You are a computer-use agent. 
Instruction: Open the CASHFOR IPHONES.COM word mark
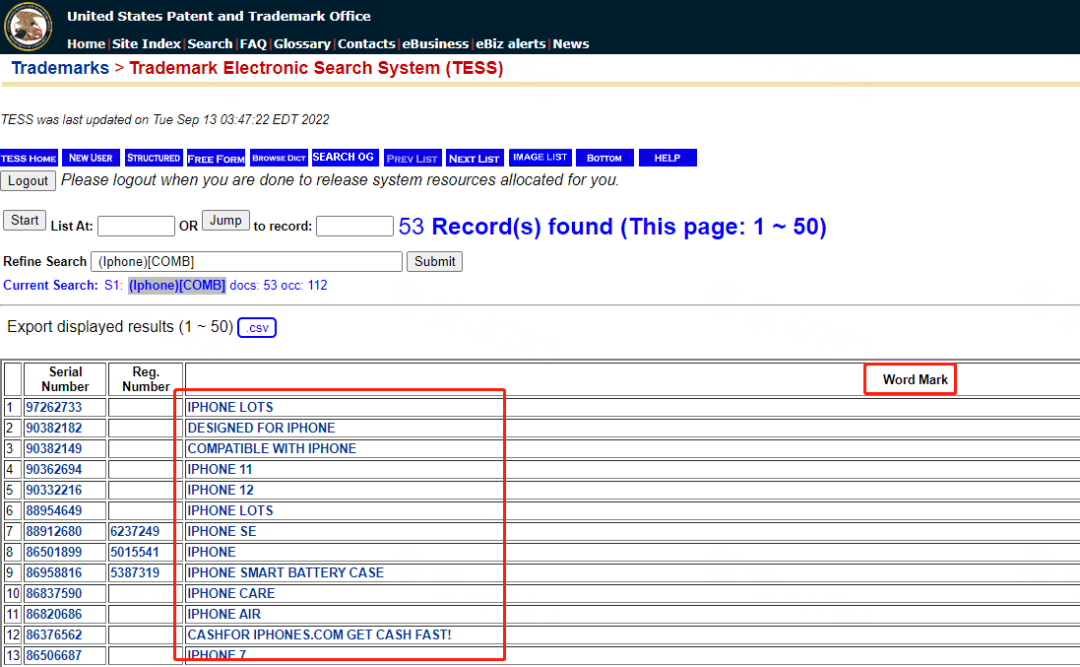tap(319, 635)
